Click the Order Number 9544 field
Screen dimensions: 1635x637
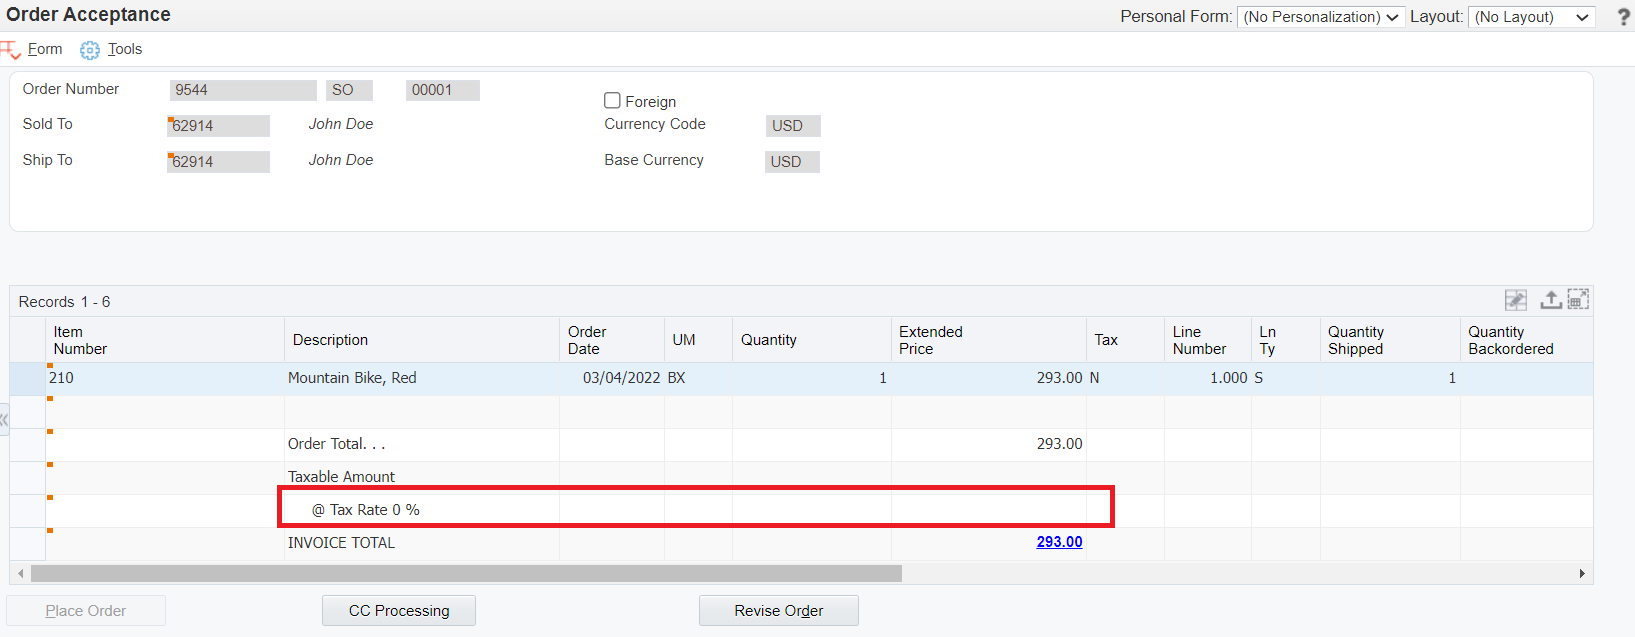pyautogui.click(x=243, y=90)
